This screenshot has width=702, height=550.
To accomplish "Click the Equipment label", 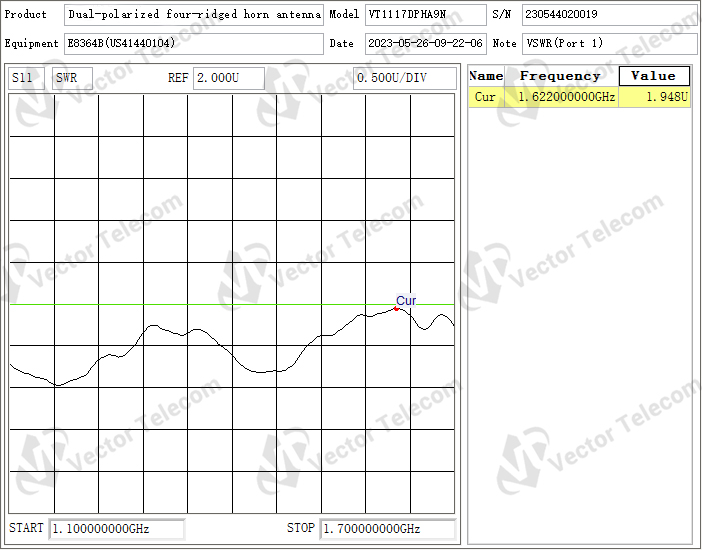I will coord(31,44).
